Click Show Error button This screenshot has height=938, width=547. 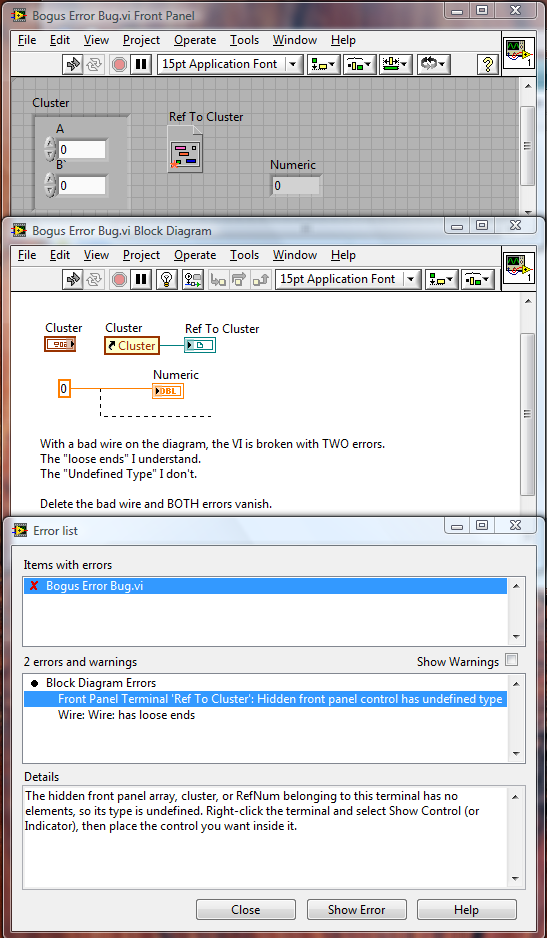click(x=356, y=909)
